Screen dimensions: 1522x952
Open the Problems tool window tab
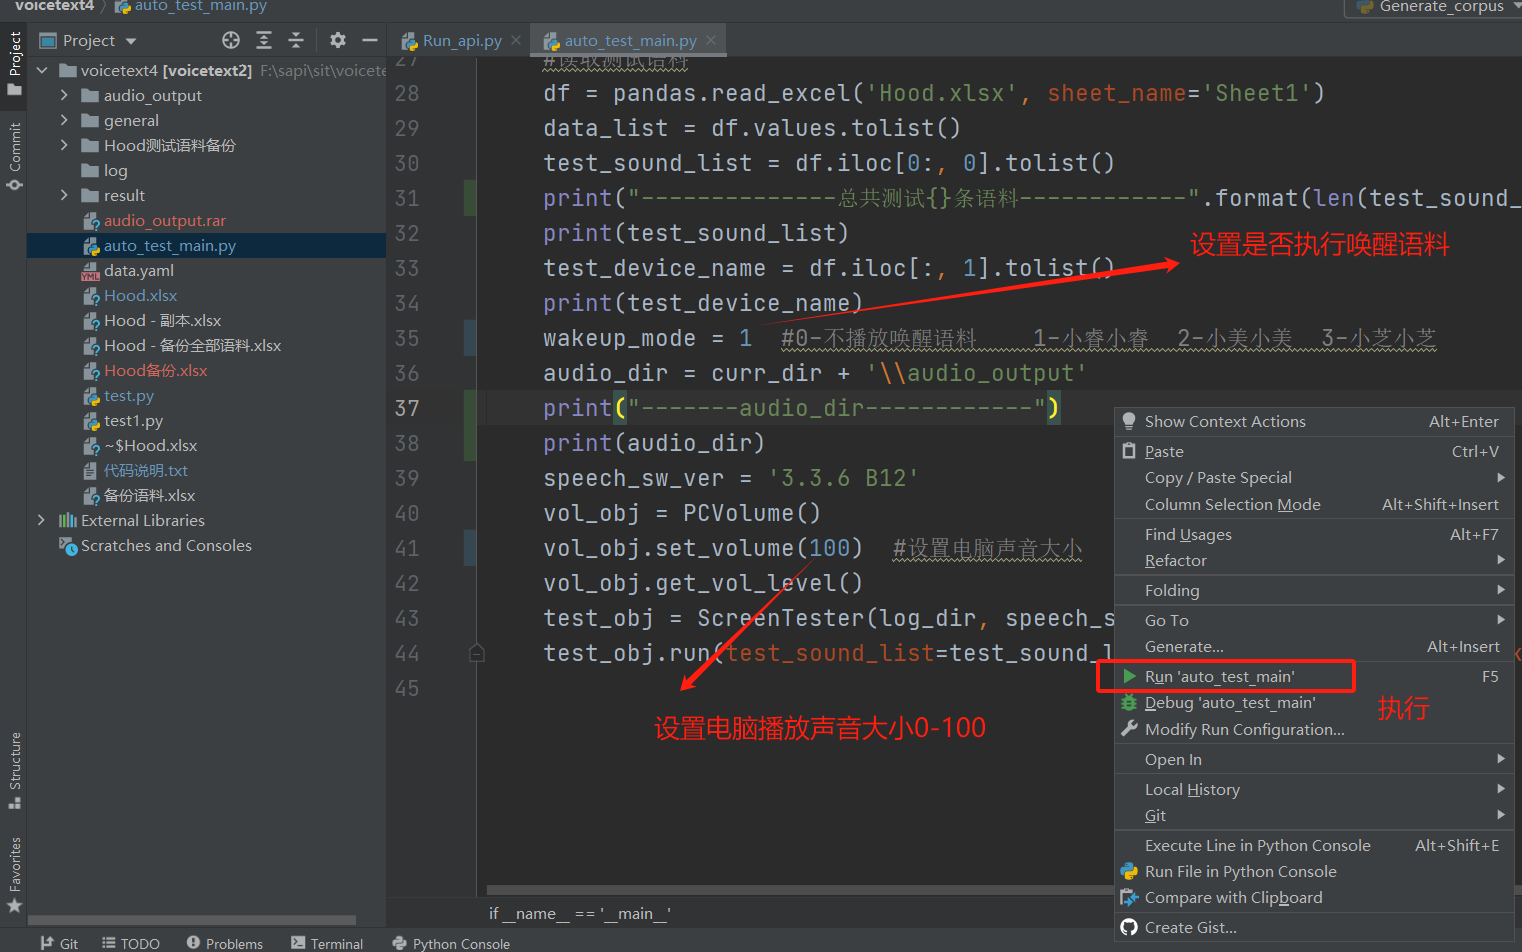[225, 943]
